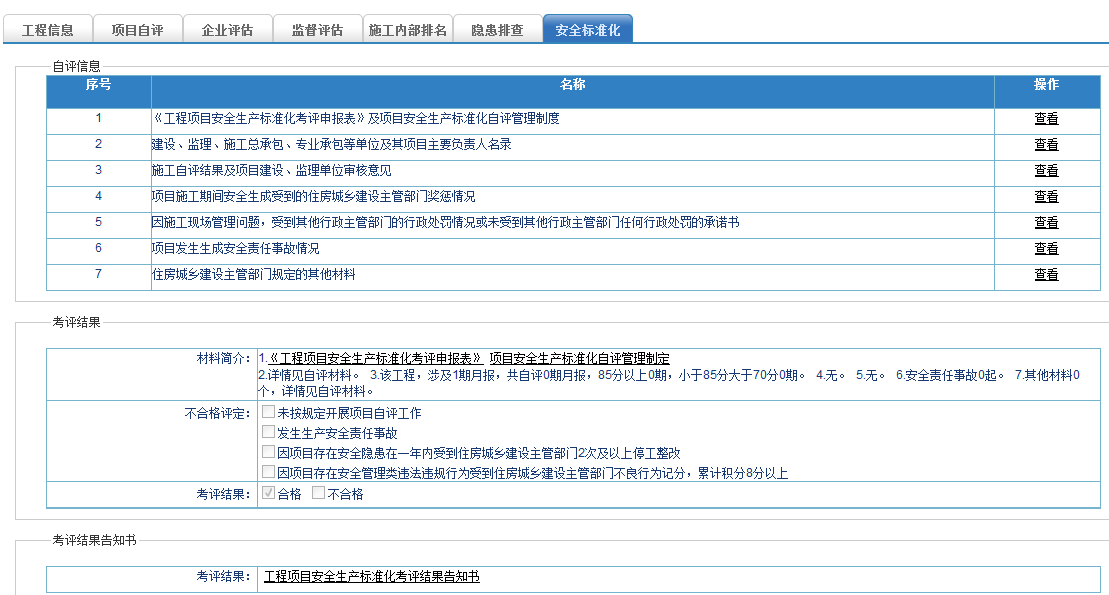The height and width of the screenshot is (595, 1109).
Task: Toggle the 合格 result checkbox
Action: tap(268, 493)
